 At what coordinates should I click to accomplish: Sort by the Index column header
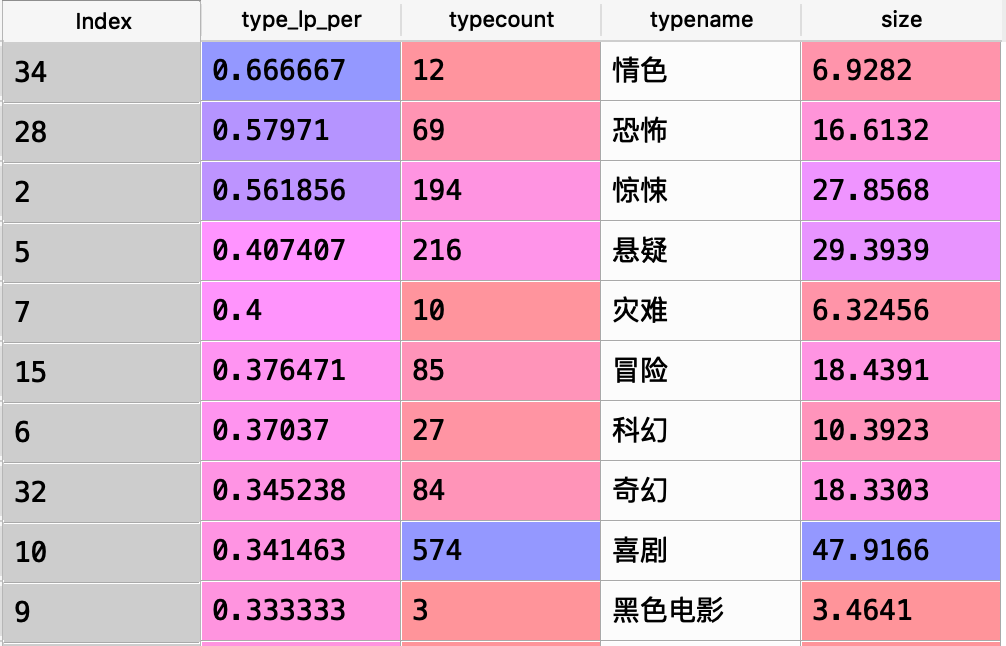(x=101, y=21)
